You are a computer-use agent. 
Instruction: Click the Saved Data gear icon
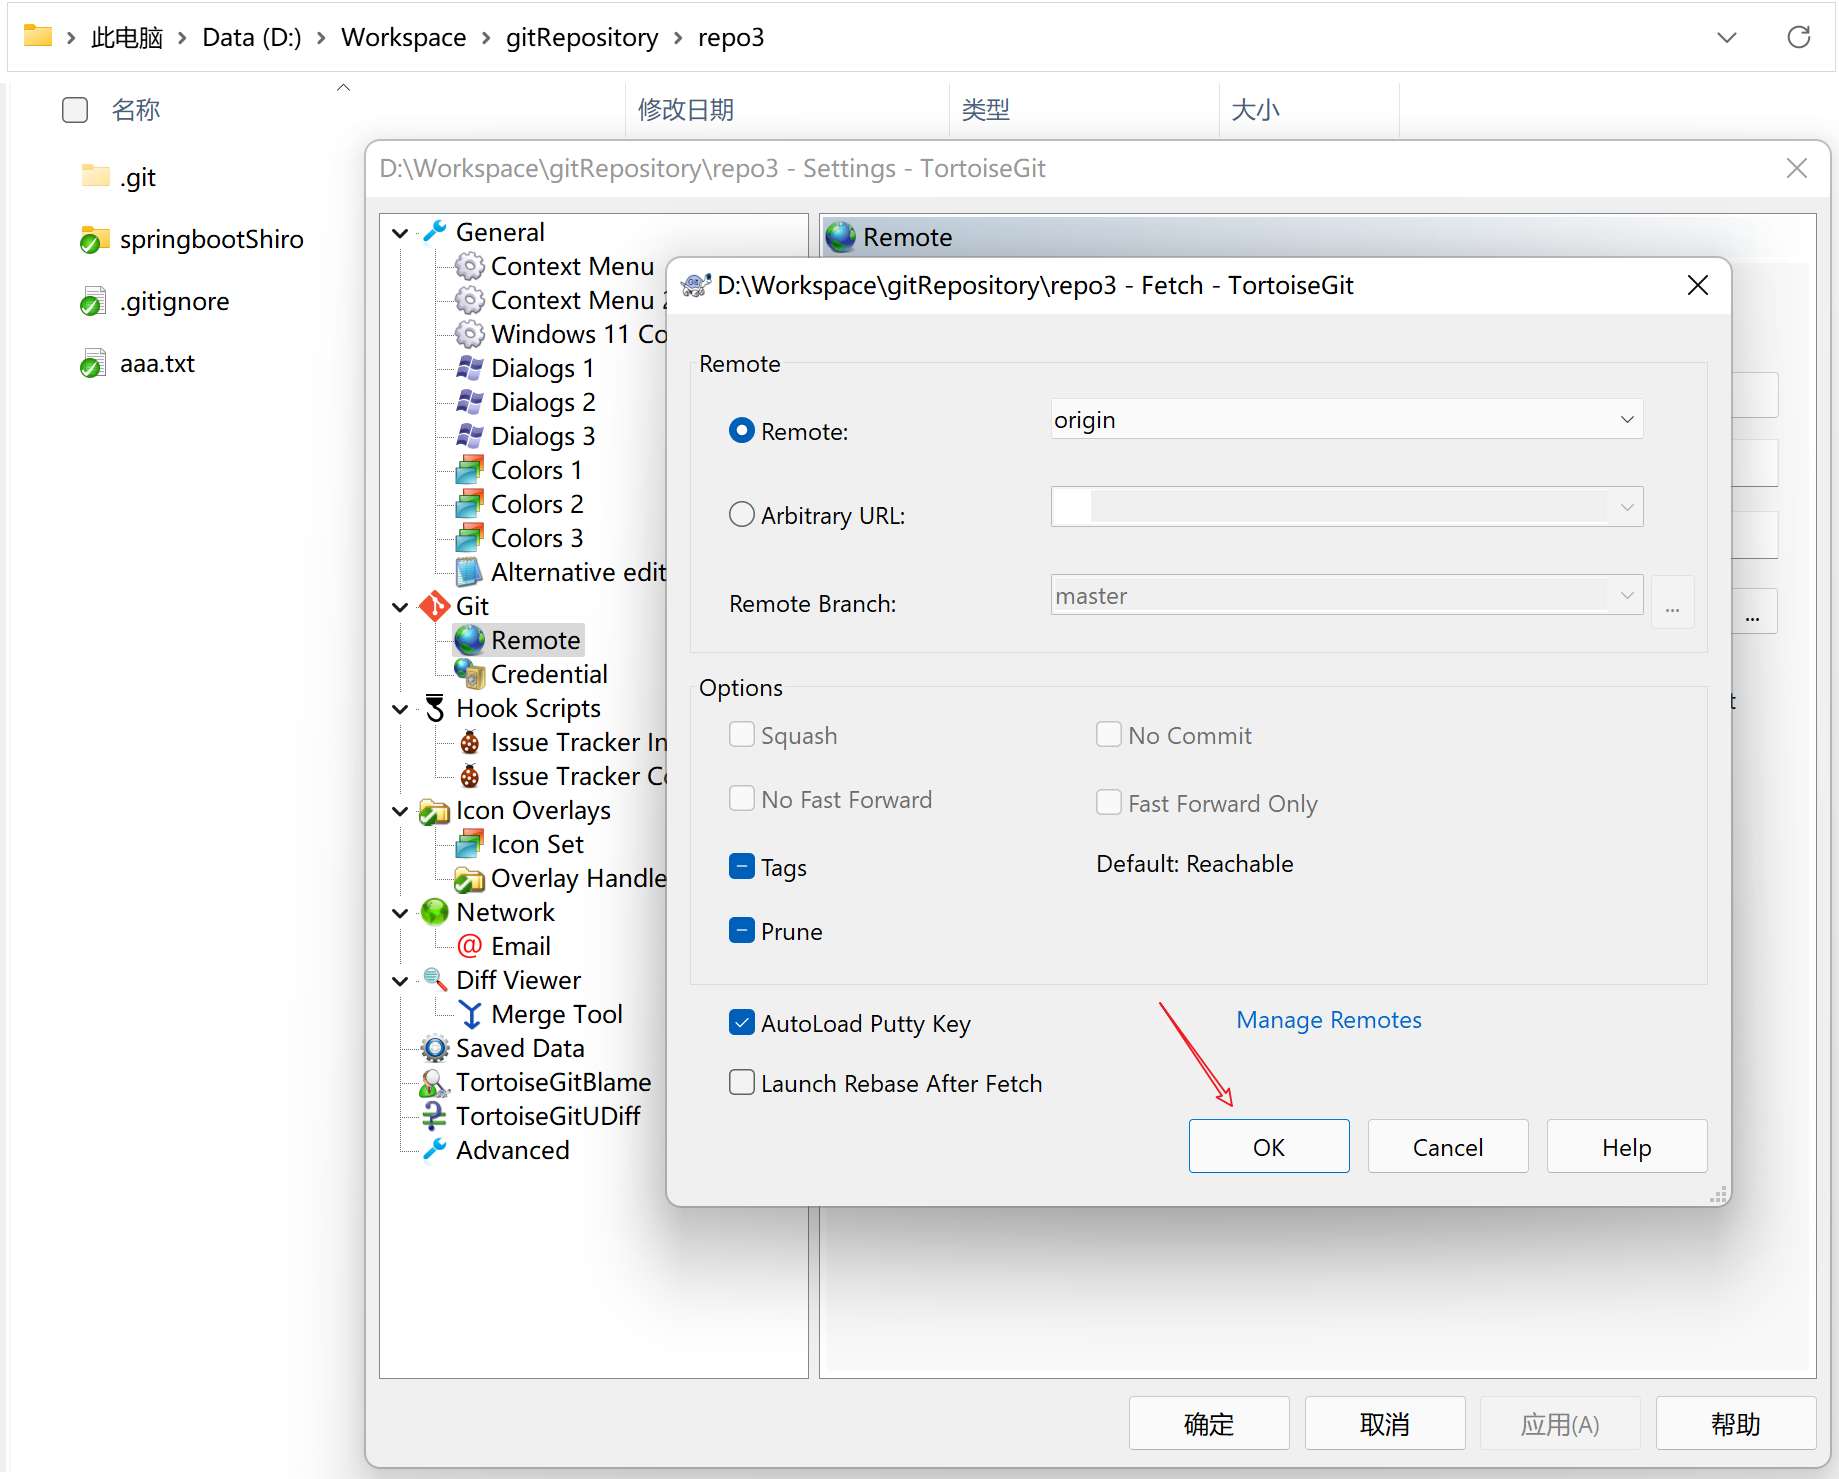434,1048
